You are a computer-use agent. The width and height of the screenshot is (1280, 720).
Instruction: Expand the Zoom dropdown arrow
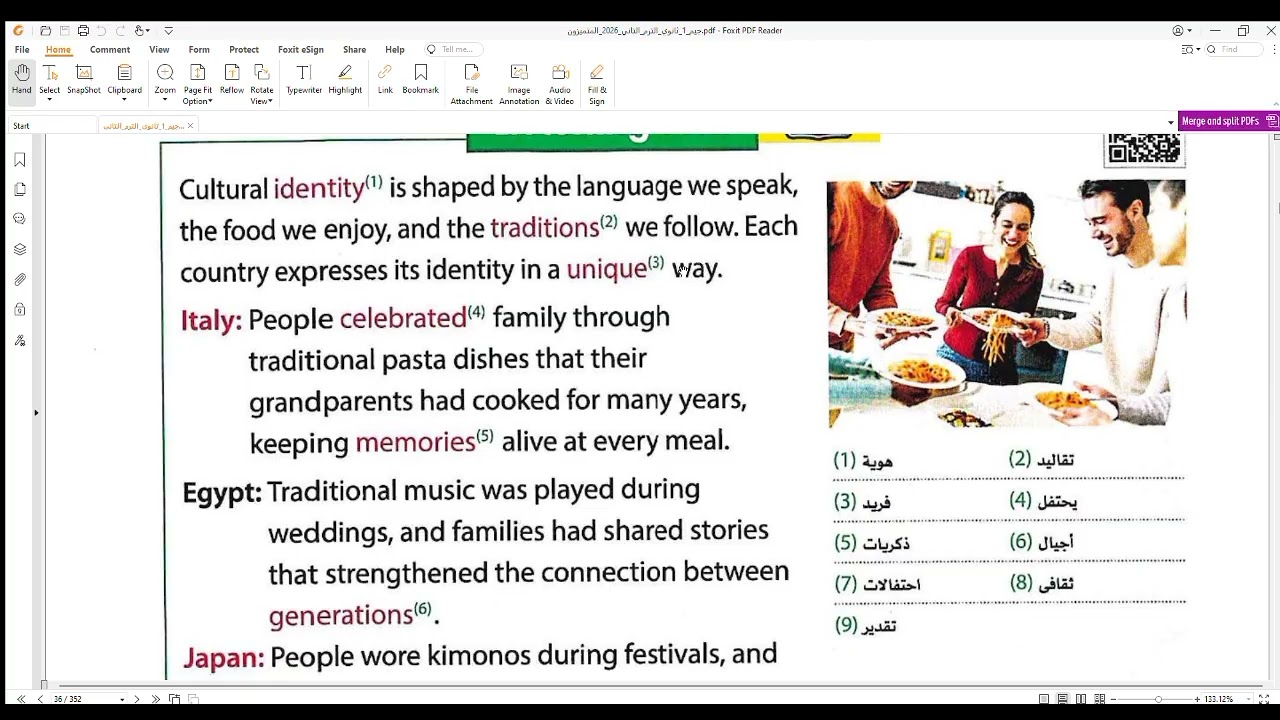point(165,100)
